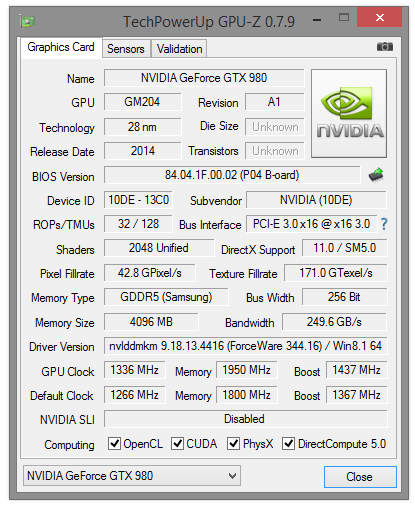Switch to the Validation tab
Viewport: 415px width, 506px height.
[179, 49]
